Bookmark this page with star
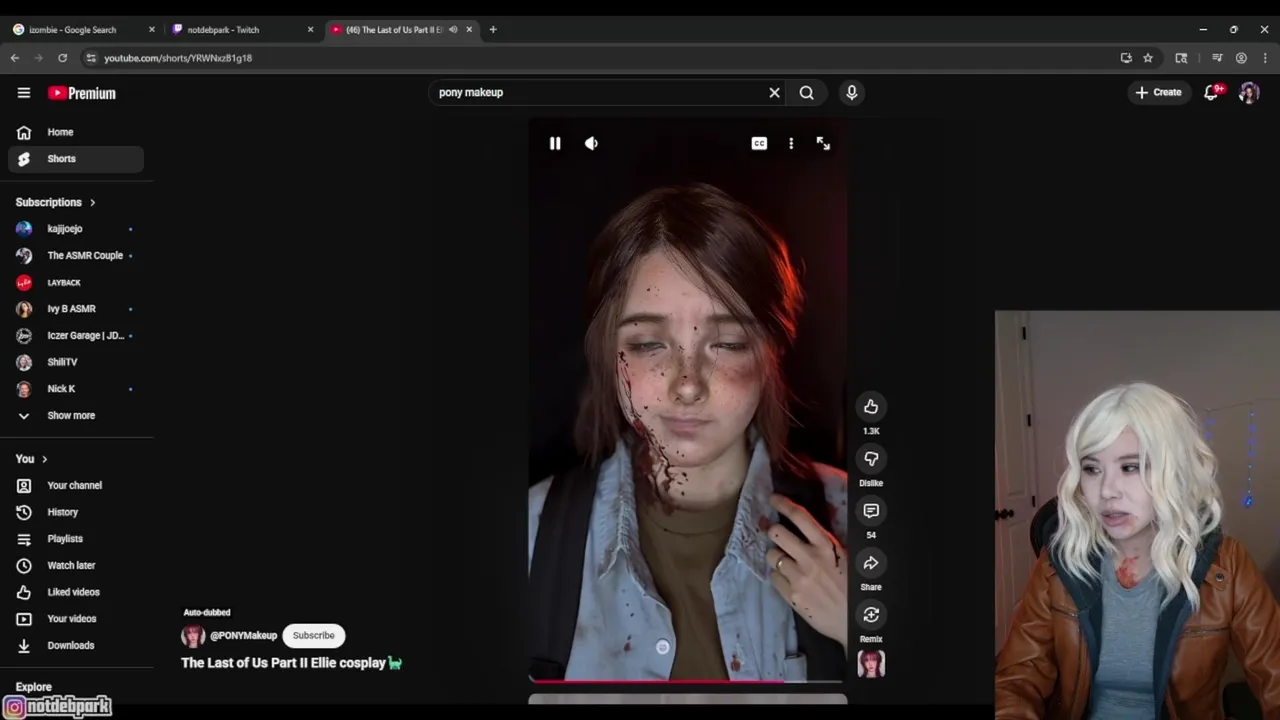Viewport: 1280px width, 720px height. click(1148, 58)
